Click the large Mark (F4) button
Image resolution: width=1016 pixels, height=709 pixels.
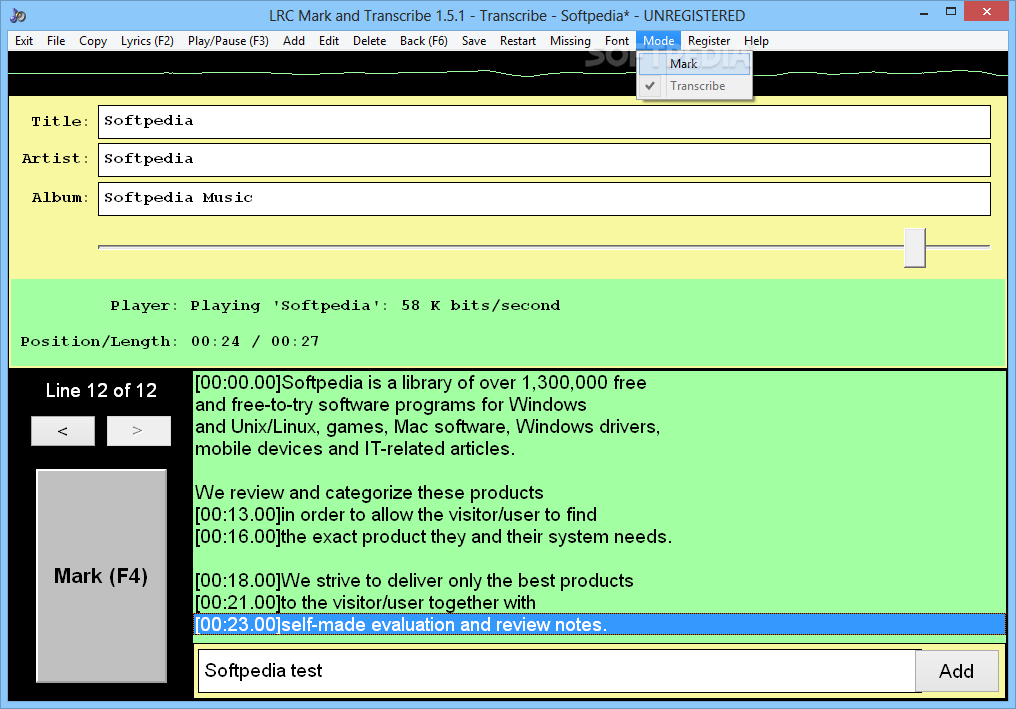(x=101, y=575)
